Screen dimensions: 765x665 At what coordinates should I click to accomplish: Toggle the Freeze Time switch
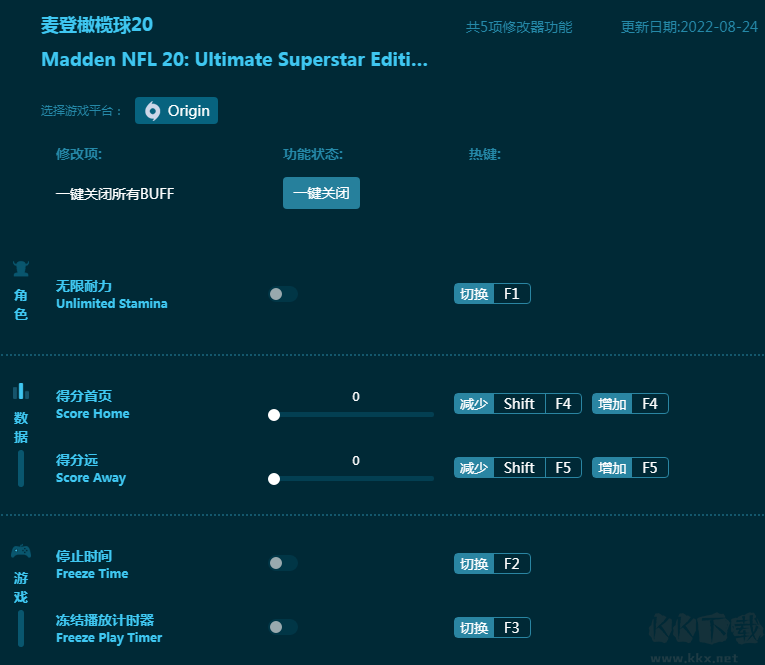(283, 563)
